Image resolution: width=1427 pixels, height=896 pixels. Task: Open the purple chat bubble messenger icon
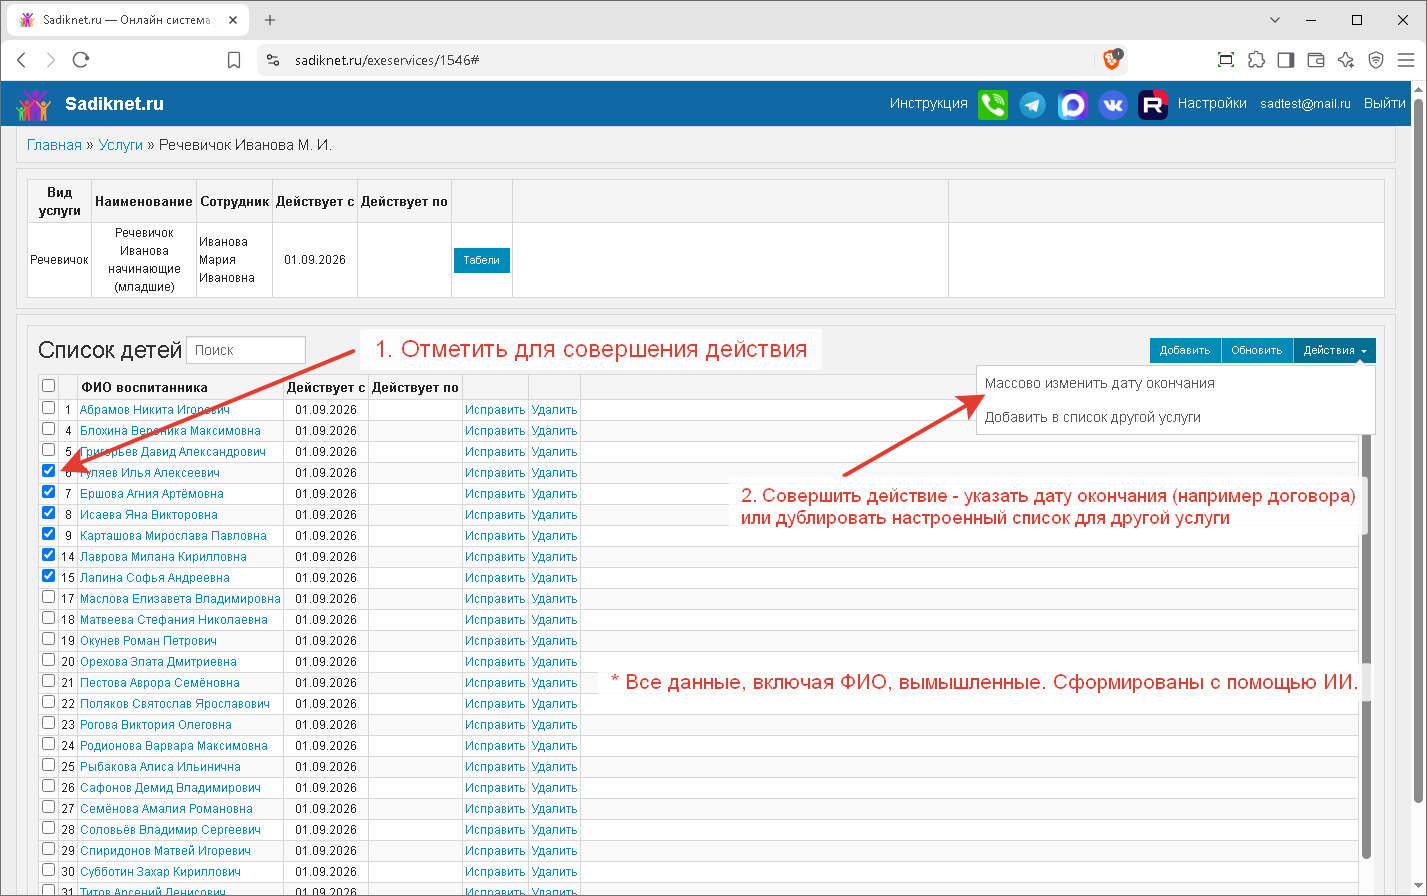click(1073, 105)
